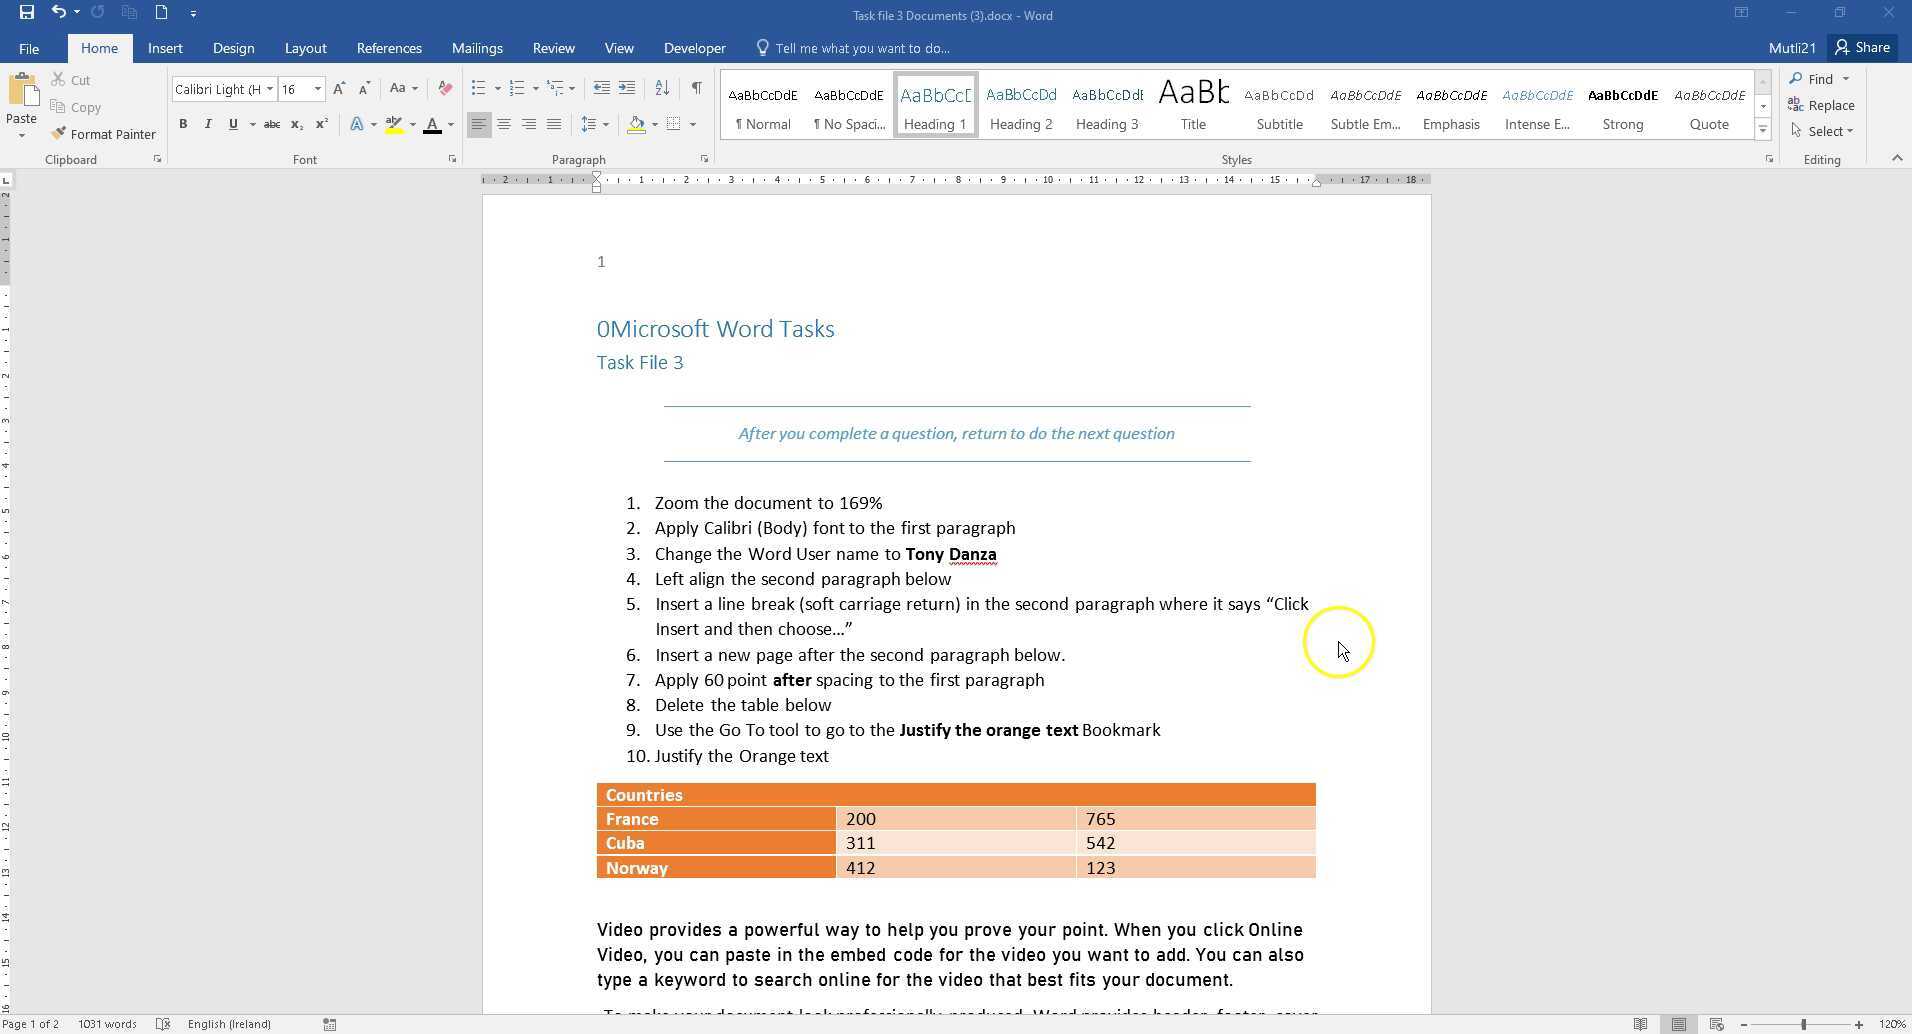Open the font size dropdown

317,88
